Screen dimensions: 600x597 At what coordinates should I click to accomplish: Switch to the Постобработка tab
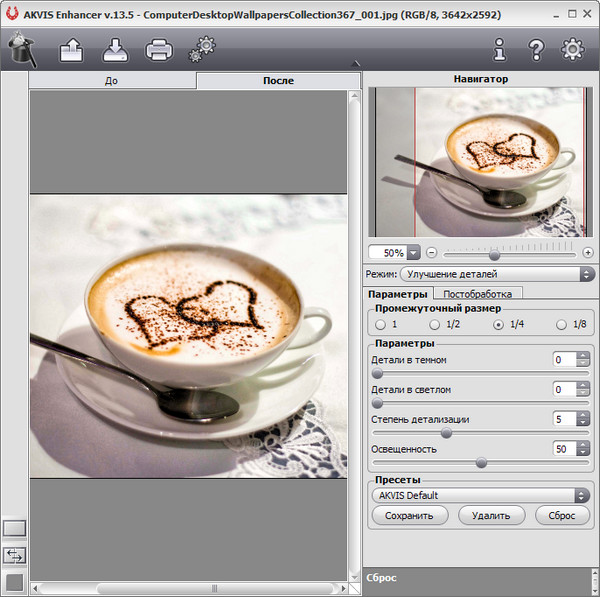point(477,294)
